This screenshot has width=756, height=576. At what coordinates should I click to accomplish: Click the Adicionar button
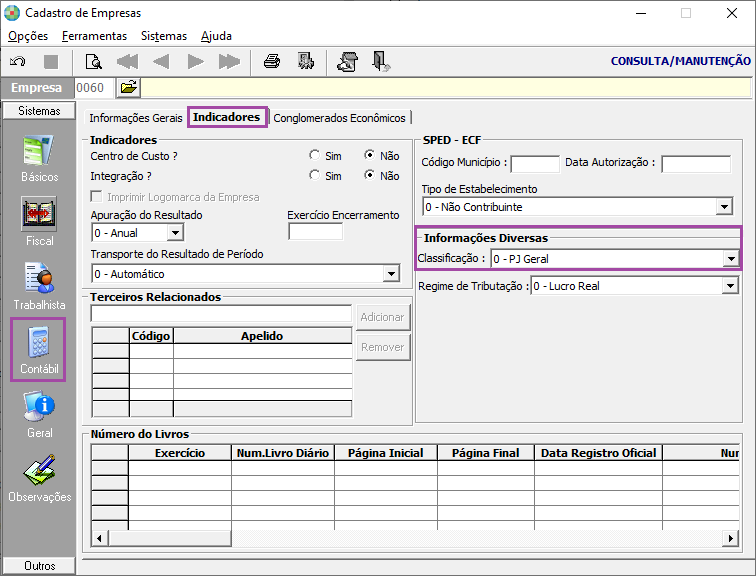pos(383,317)
